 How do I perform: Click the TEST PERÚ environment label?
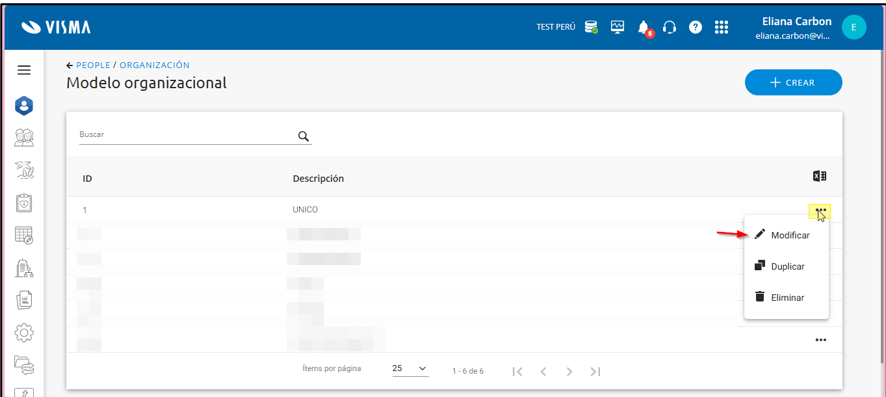[x=556, y=27]
